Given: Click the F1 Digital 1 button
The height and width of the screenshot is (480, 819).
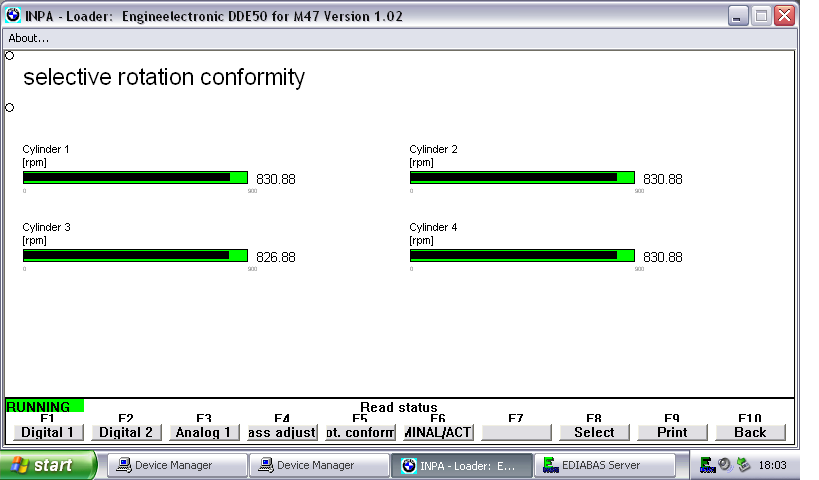Looking at the screenshot, I should [48, 432].
